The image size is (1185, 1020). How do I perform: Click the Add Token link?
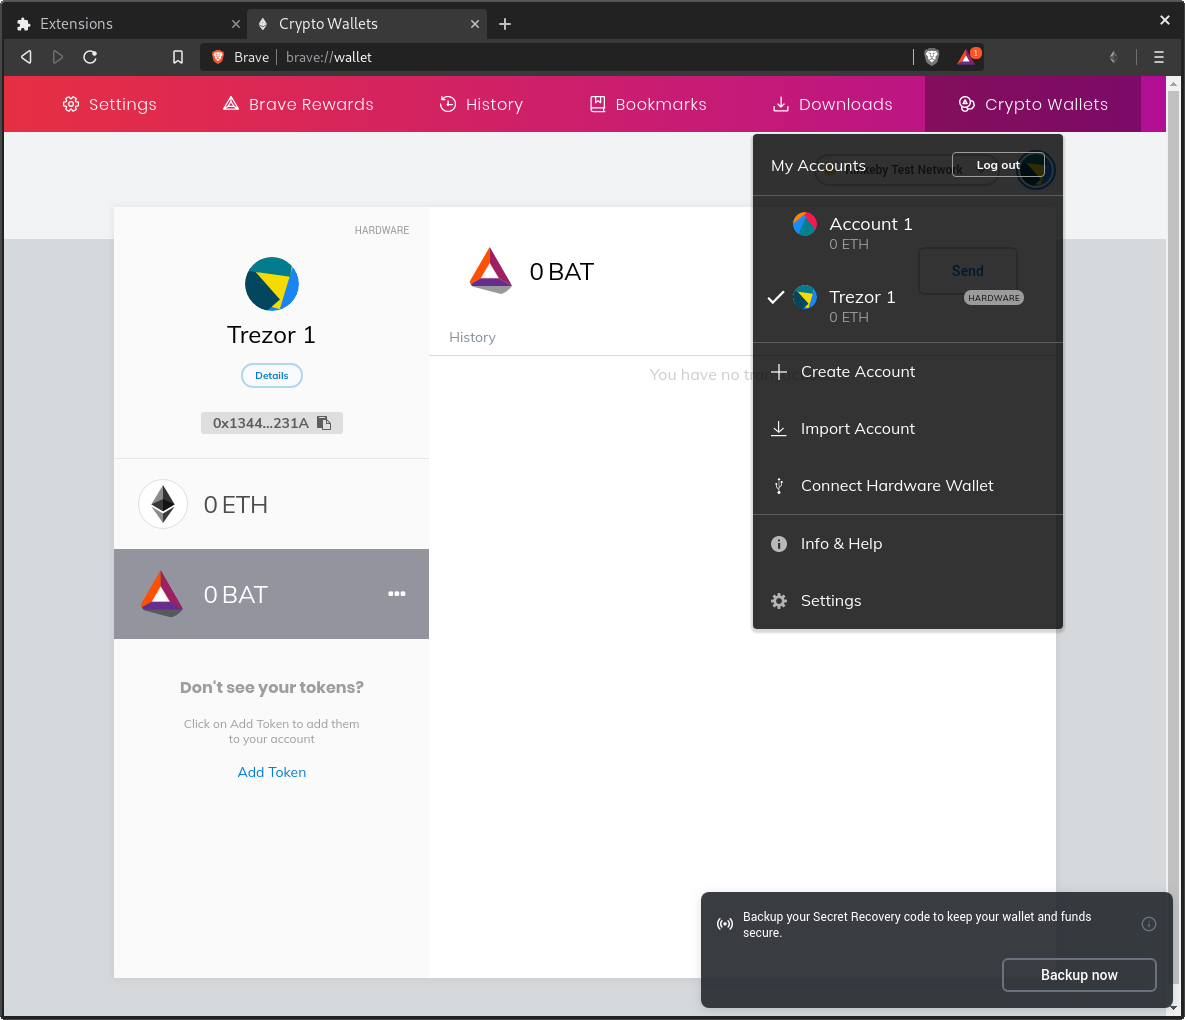click(x=272, y=772)
